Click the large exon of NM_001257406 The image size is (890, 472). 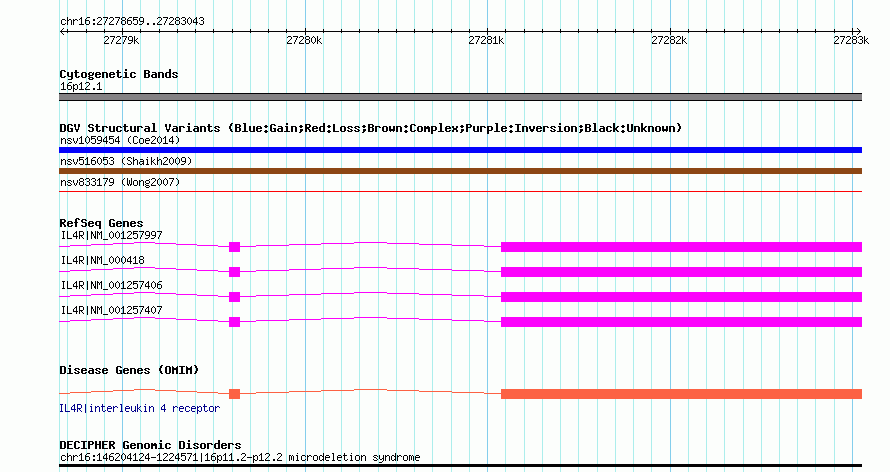pyautogui.click(x=682, y=297)
